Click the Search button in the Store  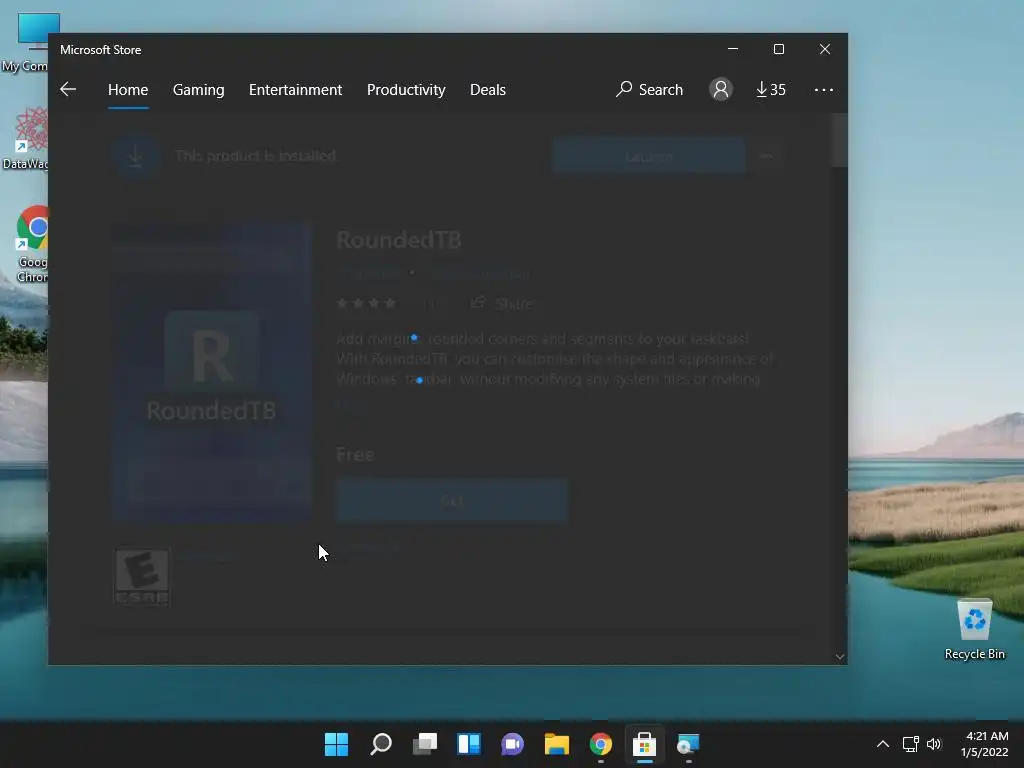pos(649,89)
